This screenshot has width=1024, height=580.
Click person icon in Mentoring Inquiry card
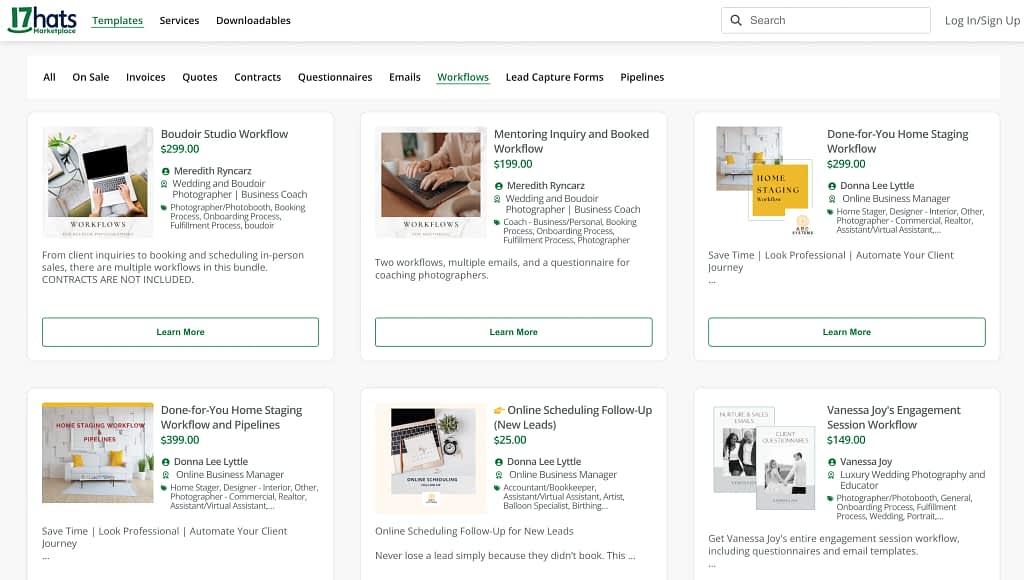pyautogui.click(x=498, y=186)
